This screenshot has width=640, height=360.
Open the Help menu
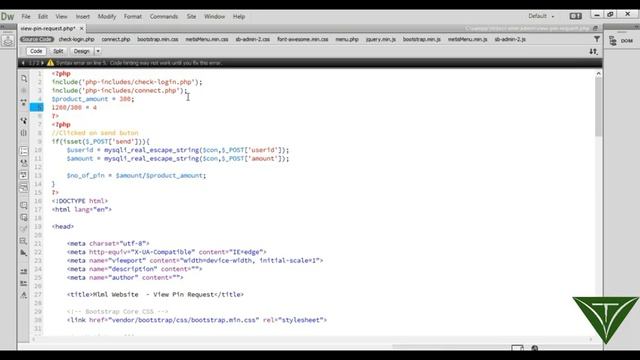239,16
